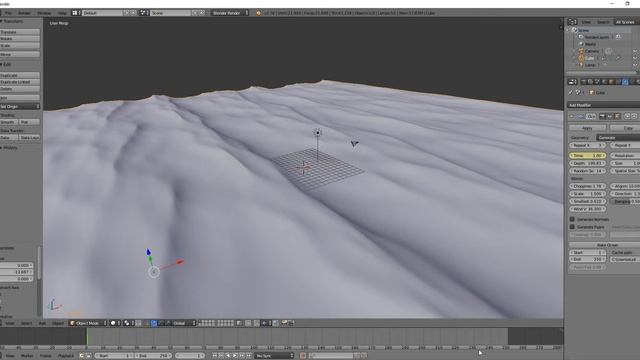Open the Set Origin dropdown
Screen dimensions: 640x360
click(20, 106)
